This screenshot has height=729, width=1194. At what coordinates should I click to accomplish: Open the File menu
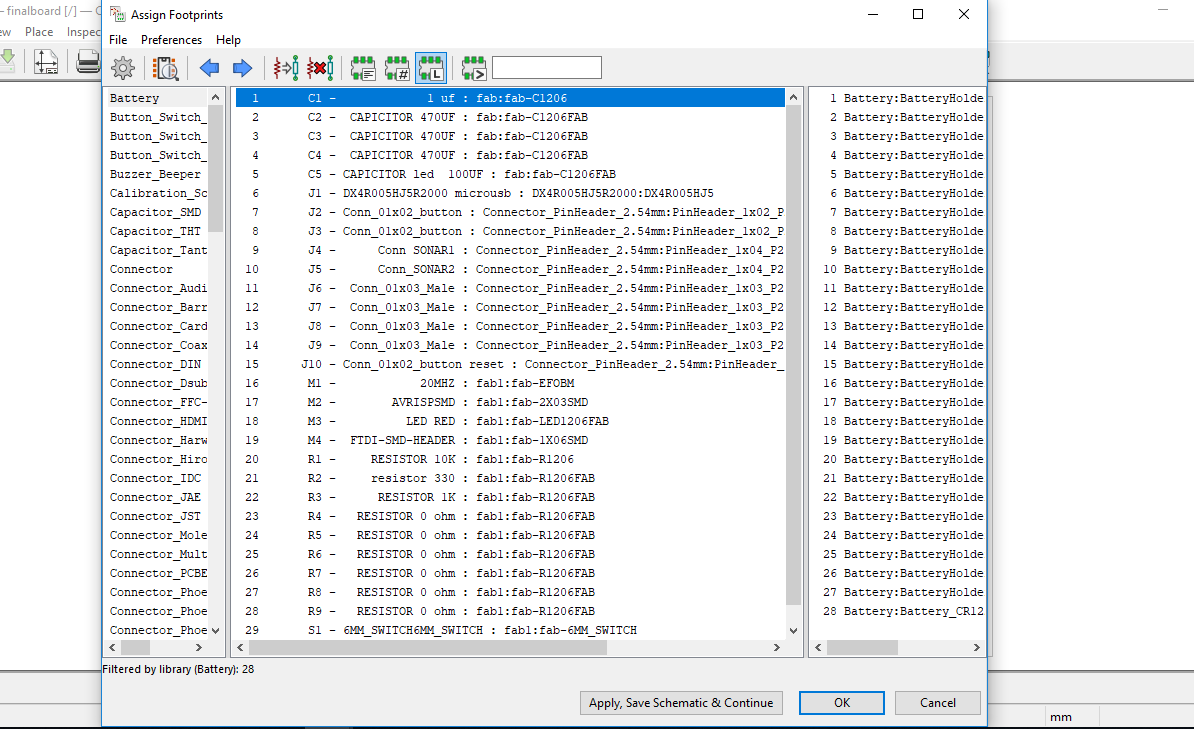coord(118,40)
